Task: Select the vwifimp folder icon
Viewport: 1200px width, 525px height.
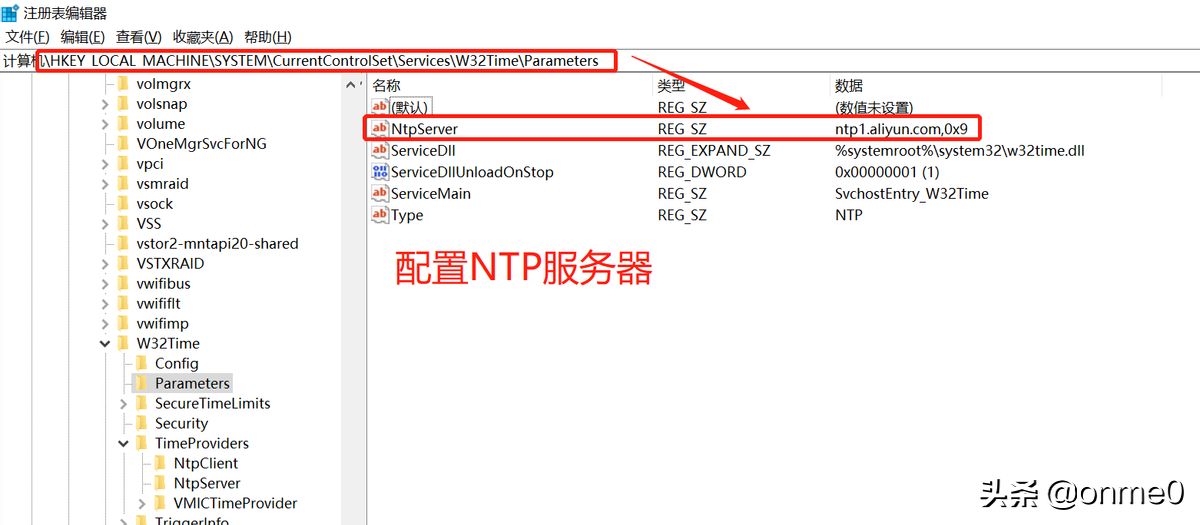Action: coord(124,324)
